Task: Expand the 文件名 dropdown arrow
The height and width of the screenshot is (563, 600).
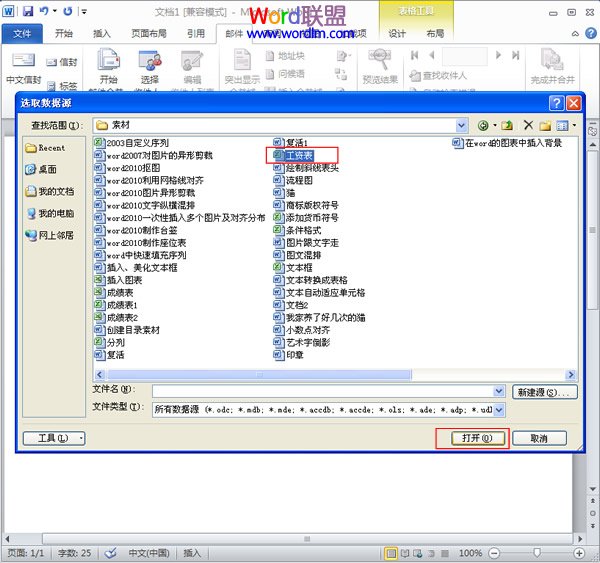Action: [x=499, y=391]
